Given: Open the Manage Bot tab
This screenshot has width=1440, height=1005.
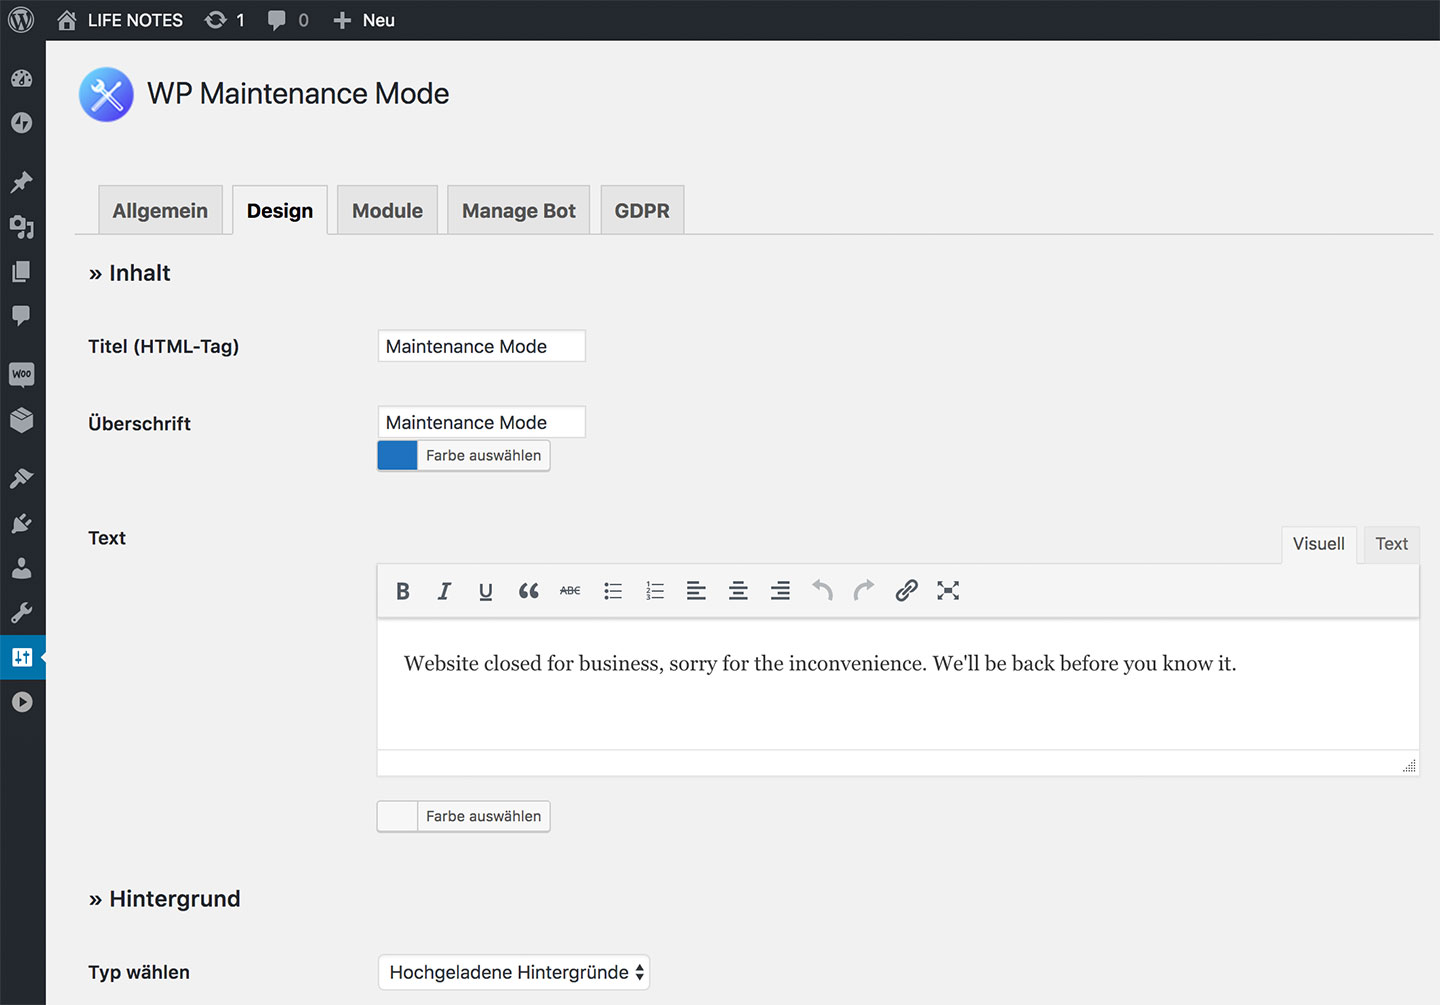Looking at the screenshot, I should pos(518,210).
